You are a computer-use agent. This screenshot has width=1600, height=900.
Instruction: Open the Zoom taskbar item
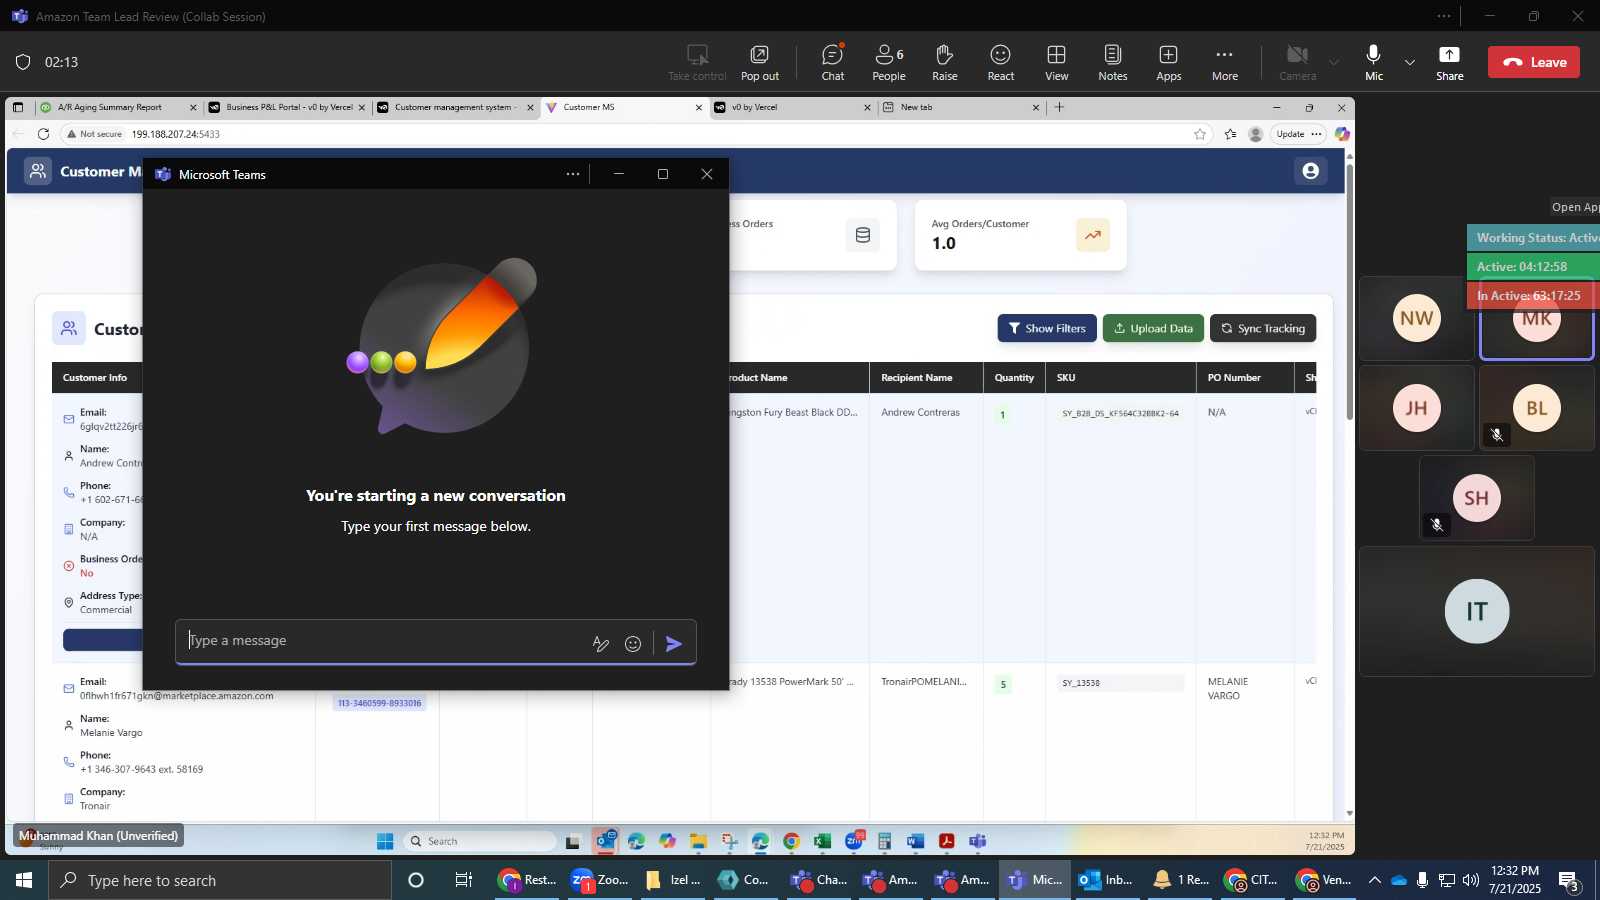click(x=599, y=880)
